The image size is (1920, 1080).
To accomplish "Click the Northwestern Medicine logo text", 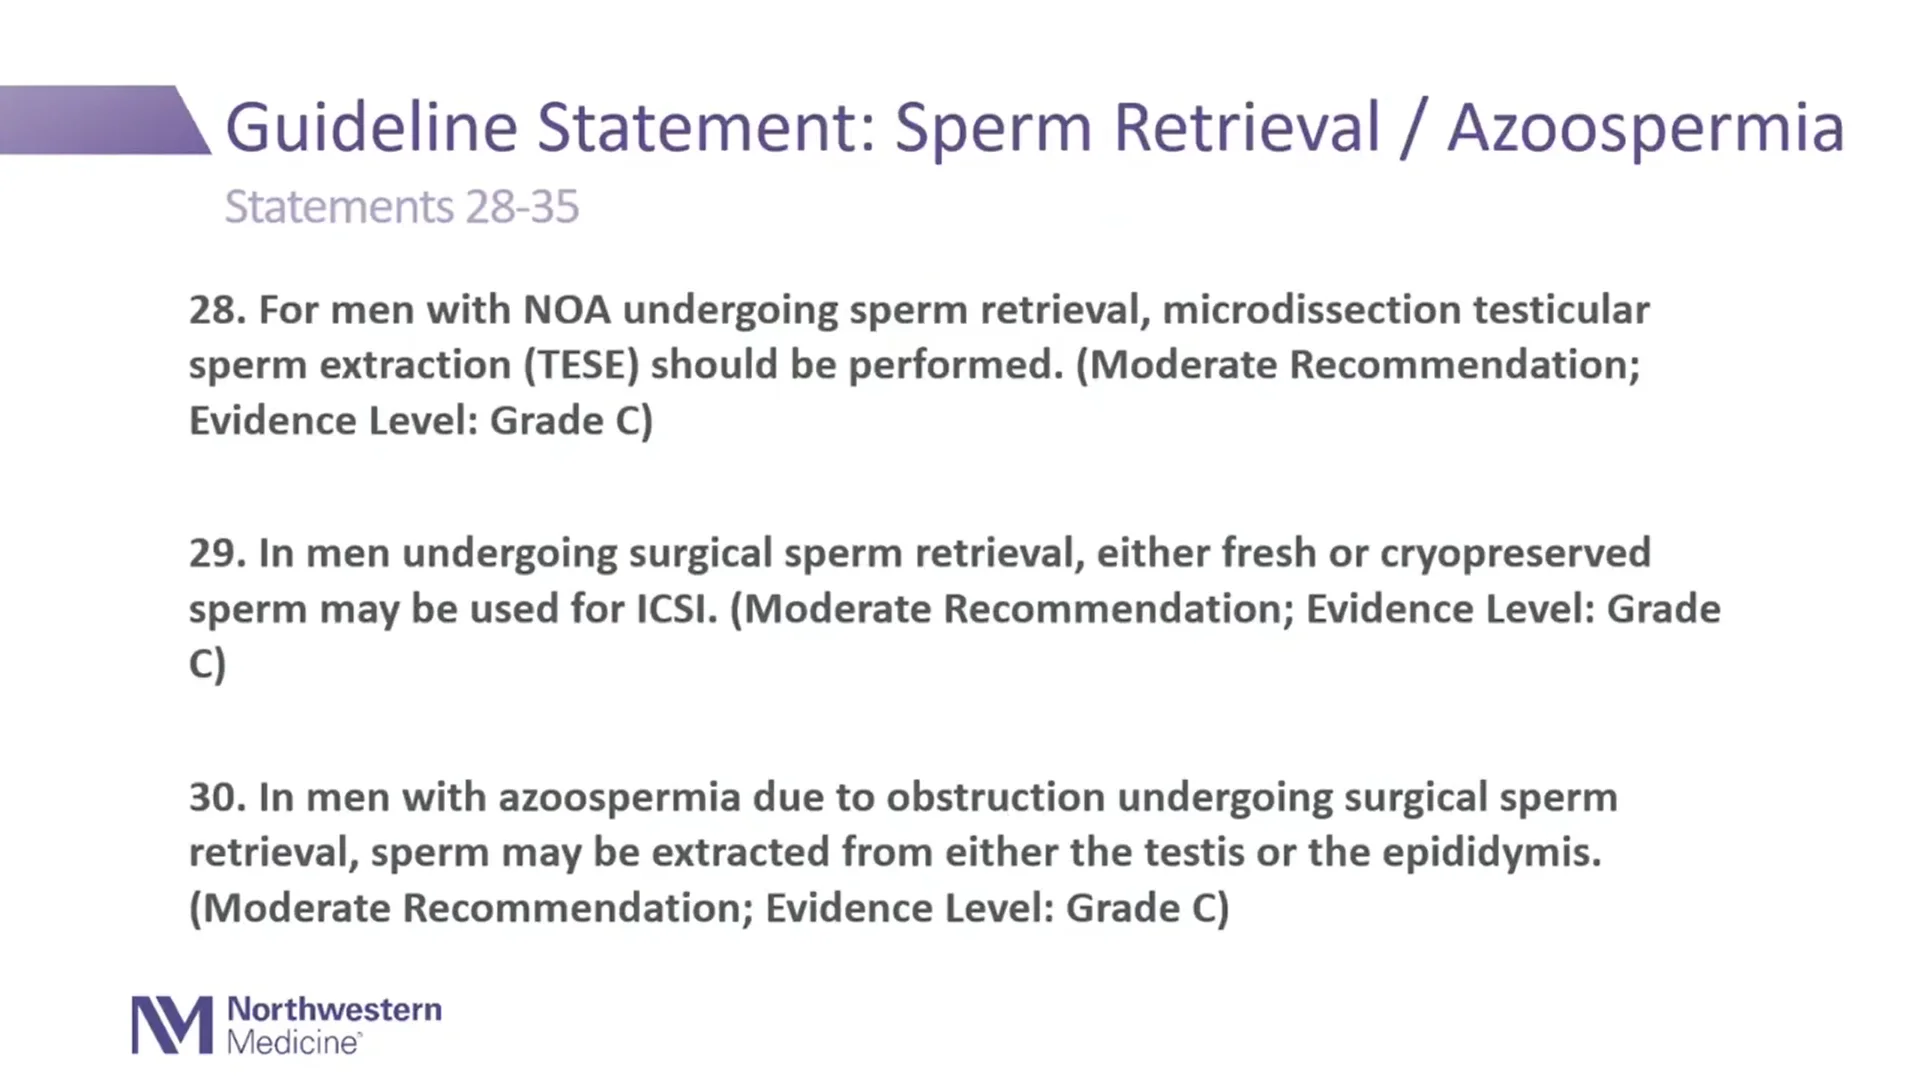I will [x=334, y=1025].
